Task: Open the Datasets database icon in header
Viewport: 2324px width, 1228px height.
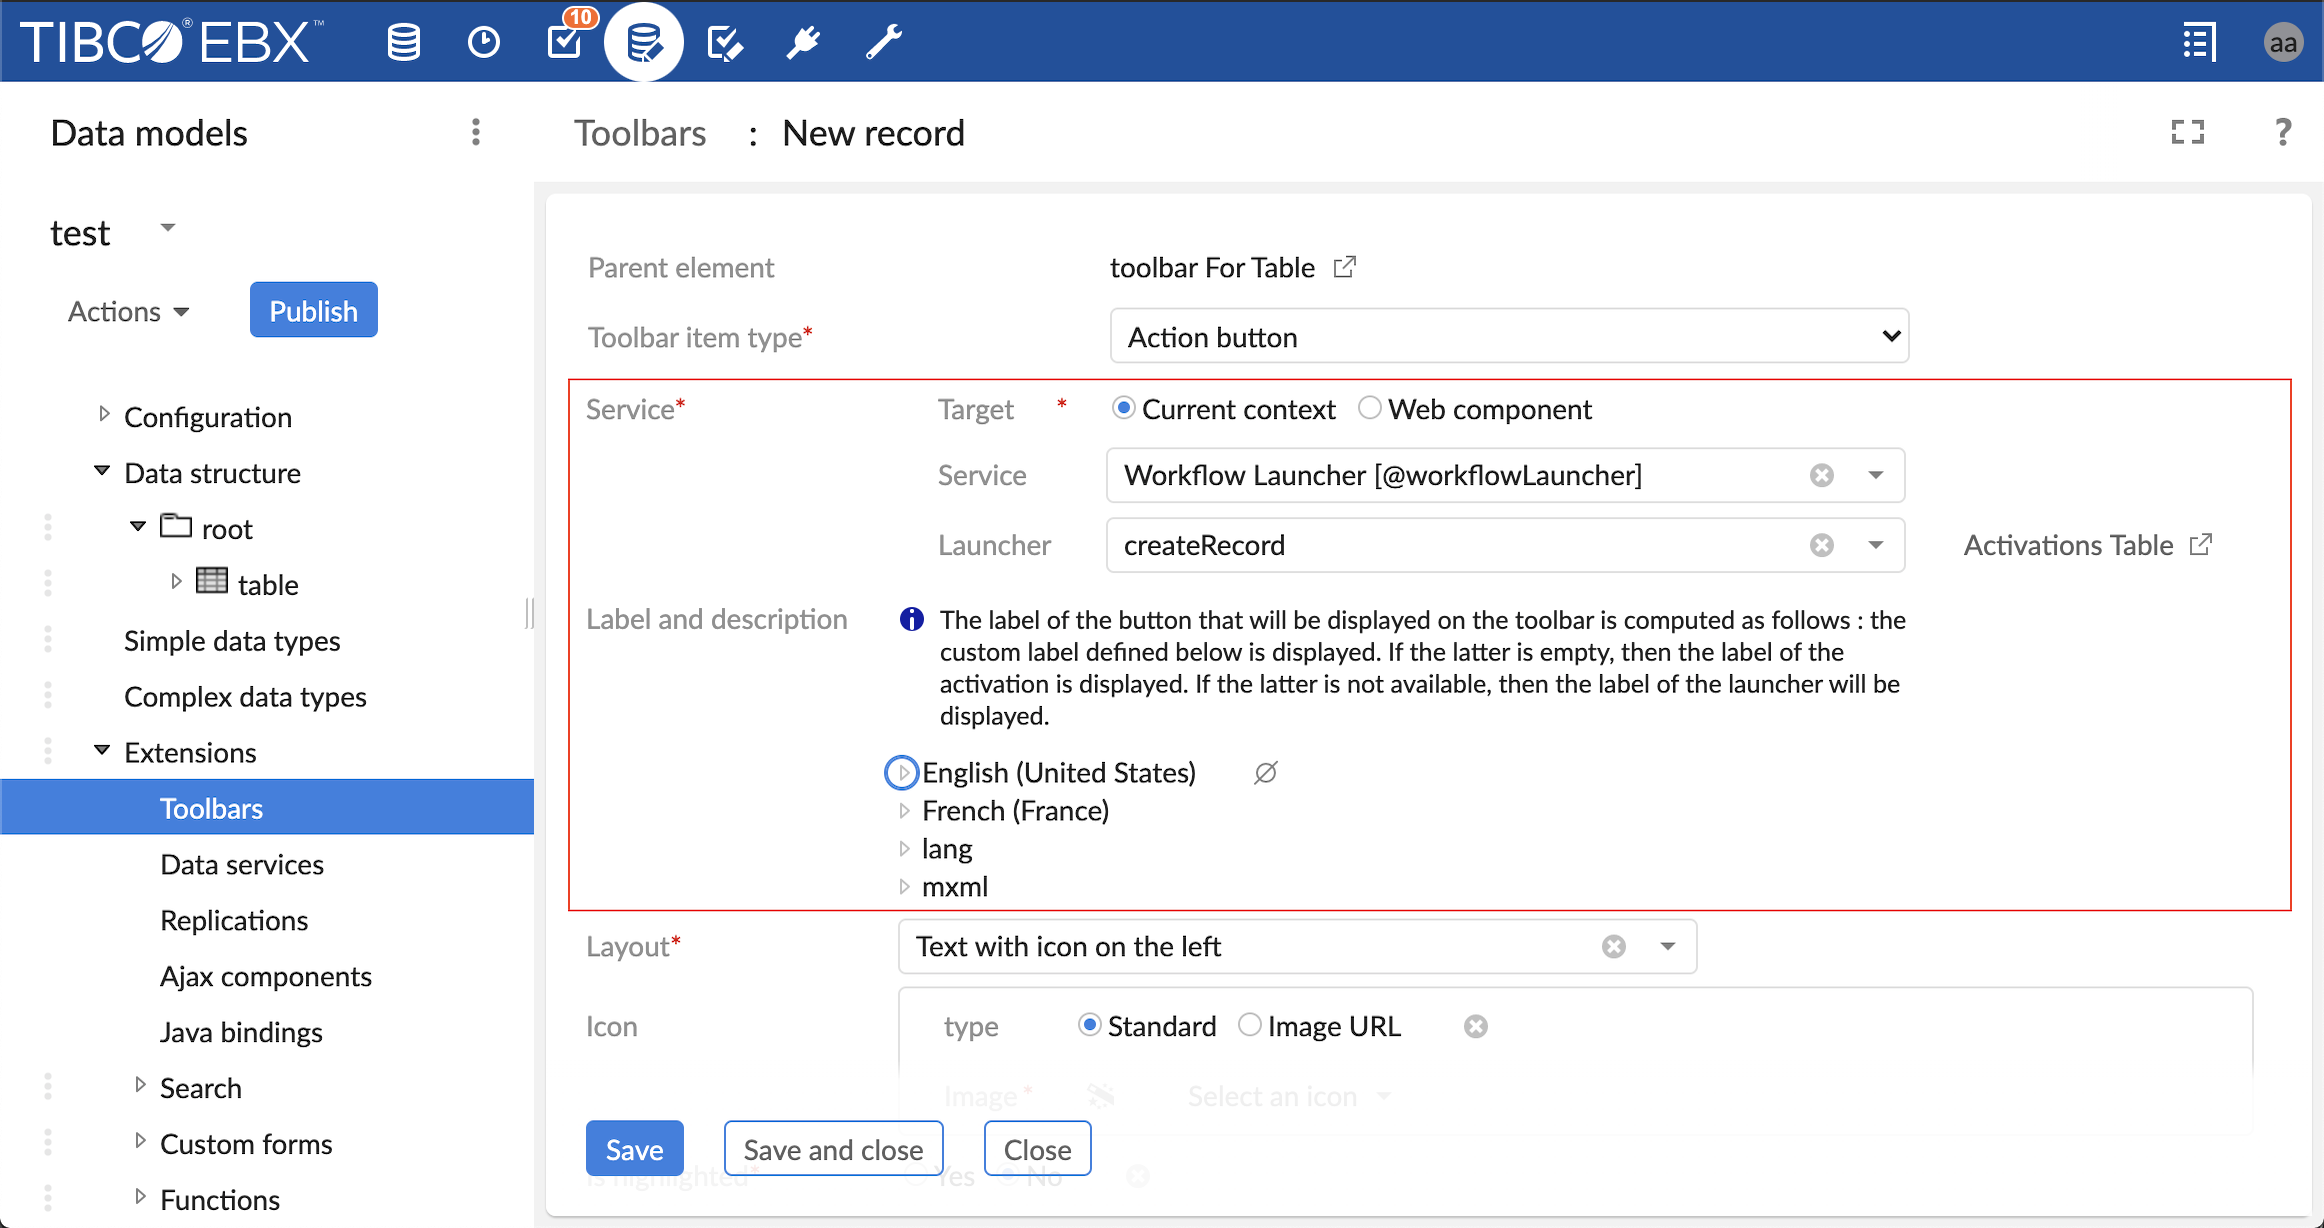Action: (403, 42)
